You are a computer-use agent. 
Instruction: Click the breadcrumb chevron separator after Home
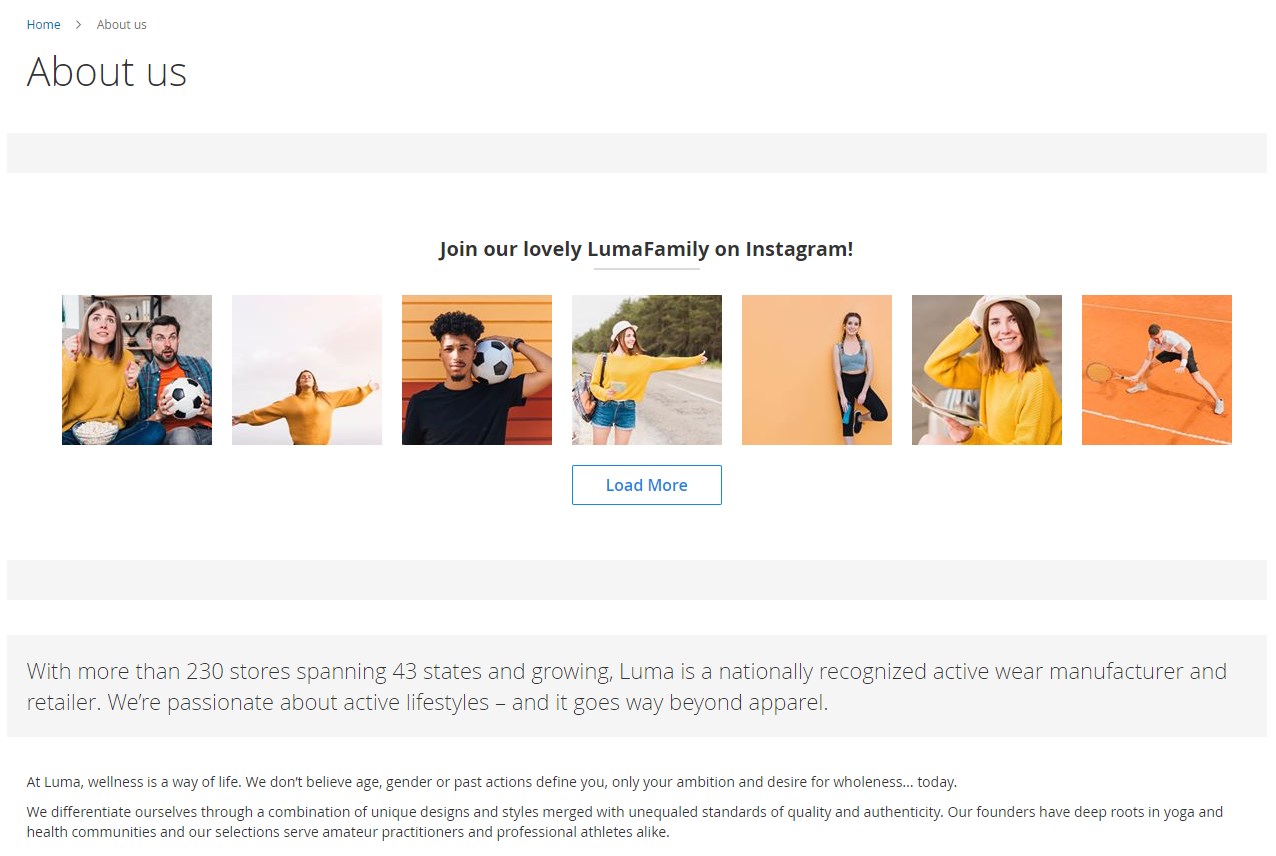click(x=78, y=24)
